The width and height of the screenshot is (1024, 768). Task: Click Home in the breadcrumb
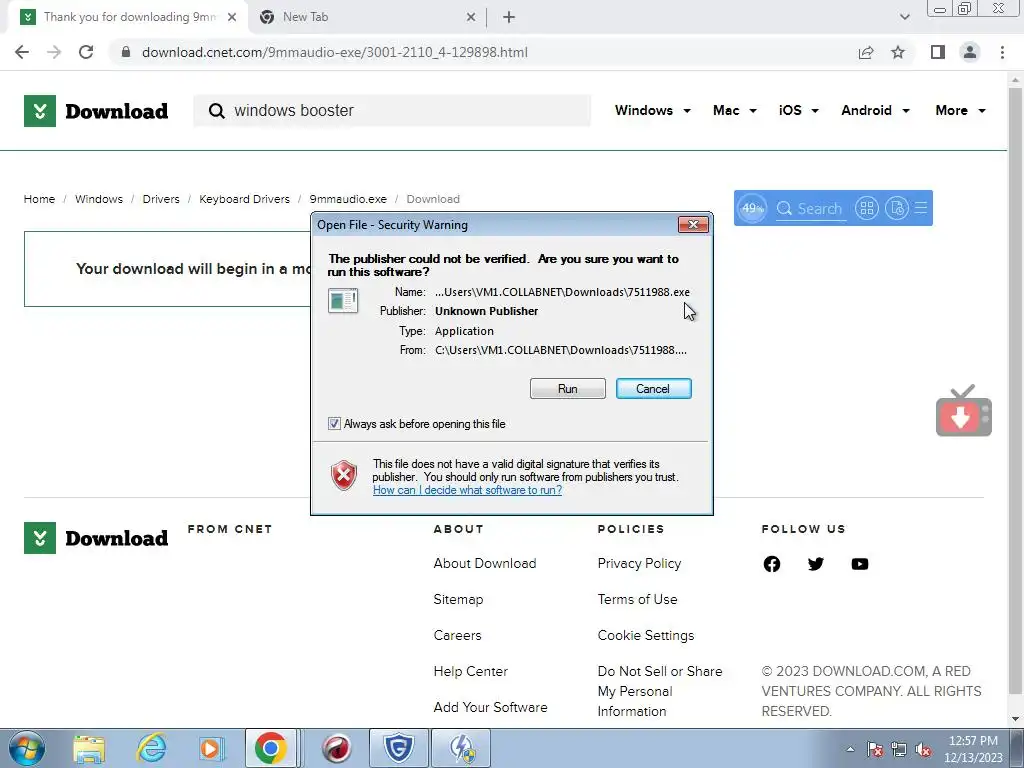pyautogui.click(x=39, y=199)
